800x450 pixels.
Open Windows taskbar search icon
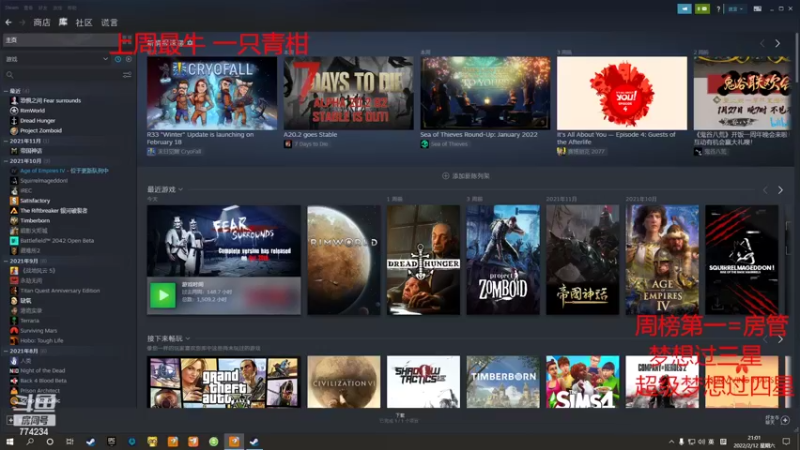pos(30,442)
